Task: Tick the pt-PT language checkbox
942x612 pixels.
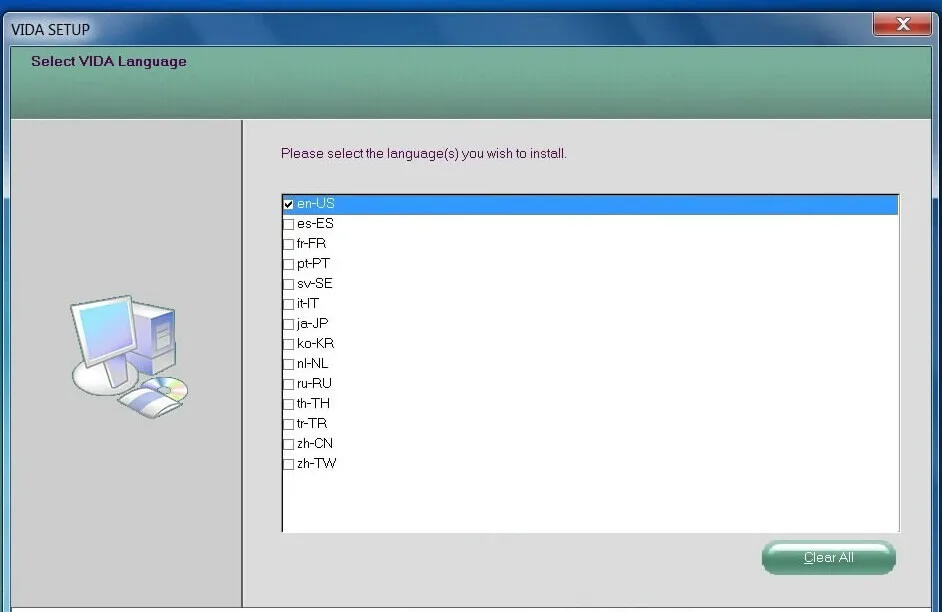Action: pyautogui.click(x=288, y=264)
